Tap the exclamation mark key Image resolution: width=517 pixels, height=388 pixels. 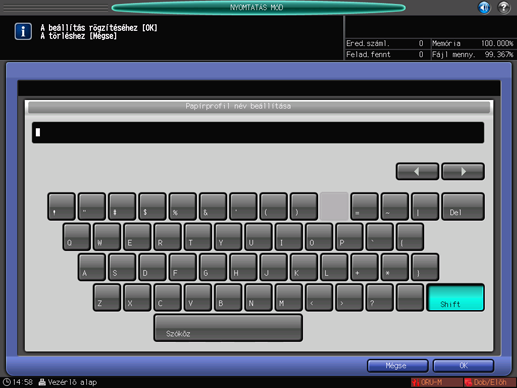(61, 206)
